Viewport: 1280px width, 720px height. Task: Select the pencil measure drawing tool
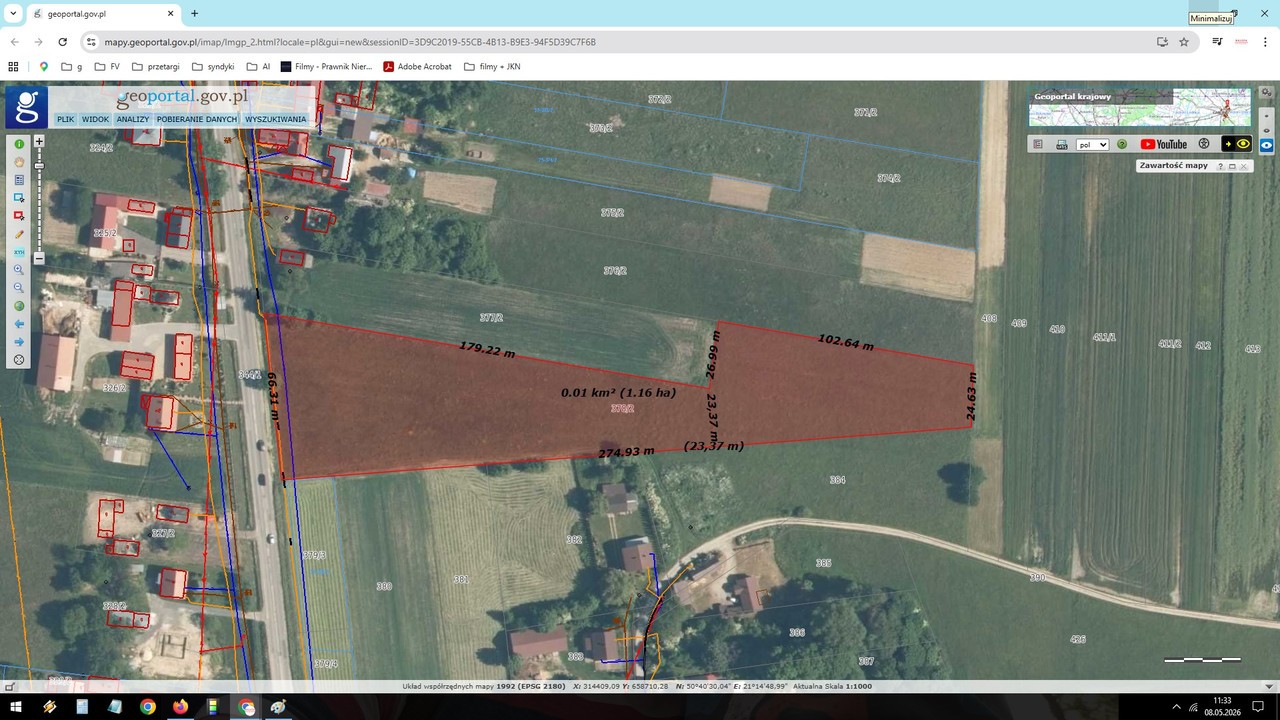19,234
